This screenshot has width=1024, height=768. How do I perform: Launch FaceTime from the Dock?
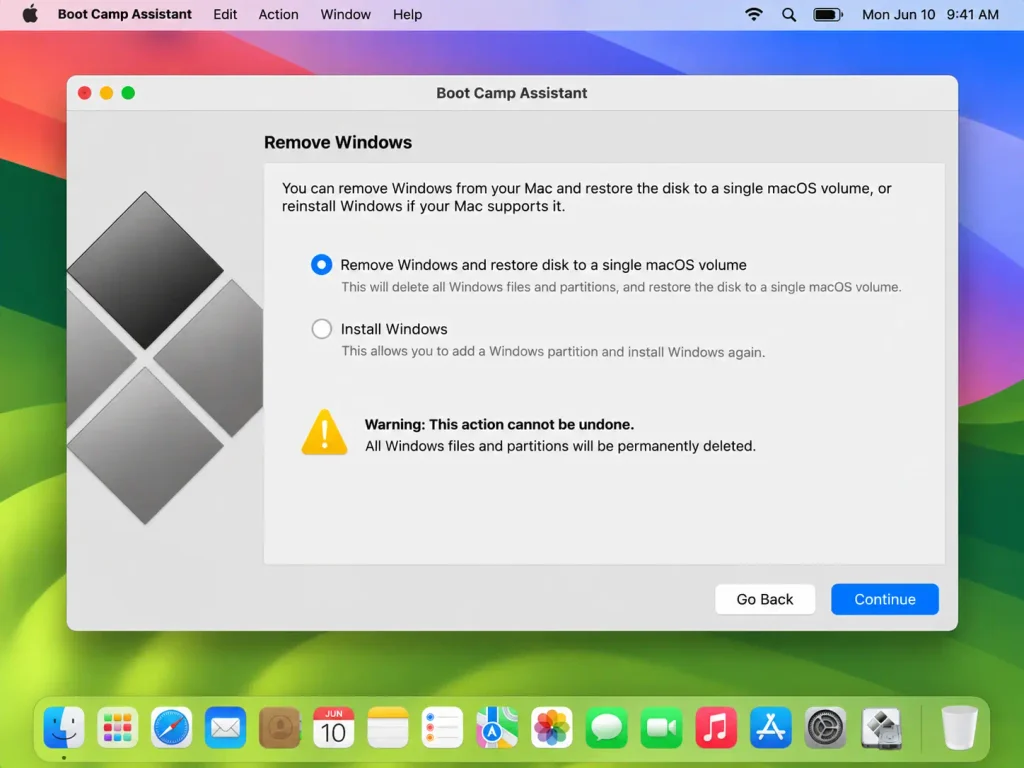click(661, 728)
